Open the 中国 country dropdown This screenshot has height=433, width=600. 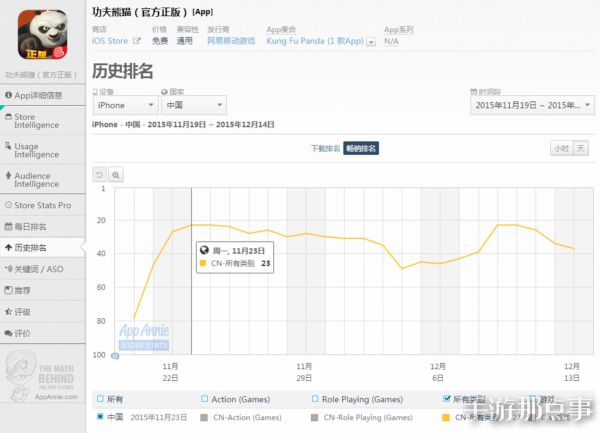194,105
